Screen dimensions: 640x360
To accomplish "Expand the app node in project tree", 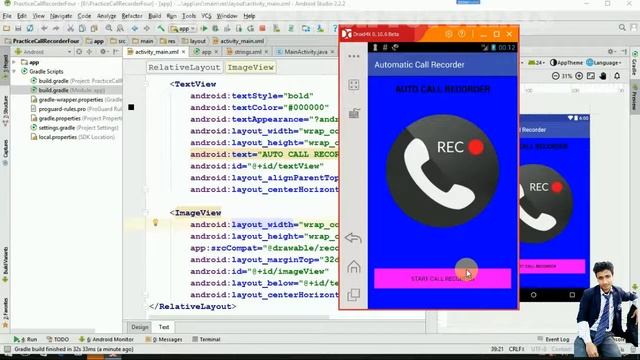I will click(15, 62).
